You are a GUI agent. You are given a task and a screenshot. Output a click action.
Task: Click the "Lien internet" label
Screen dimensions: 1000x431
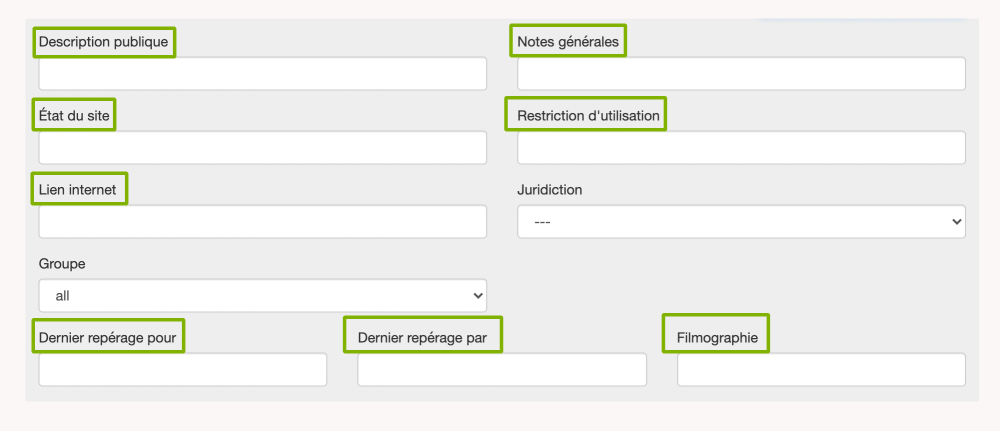tap(78, 189)
